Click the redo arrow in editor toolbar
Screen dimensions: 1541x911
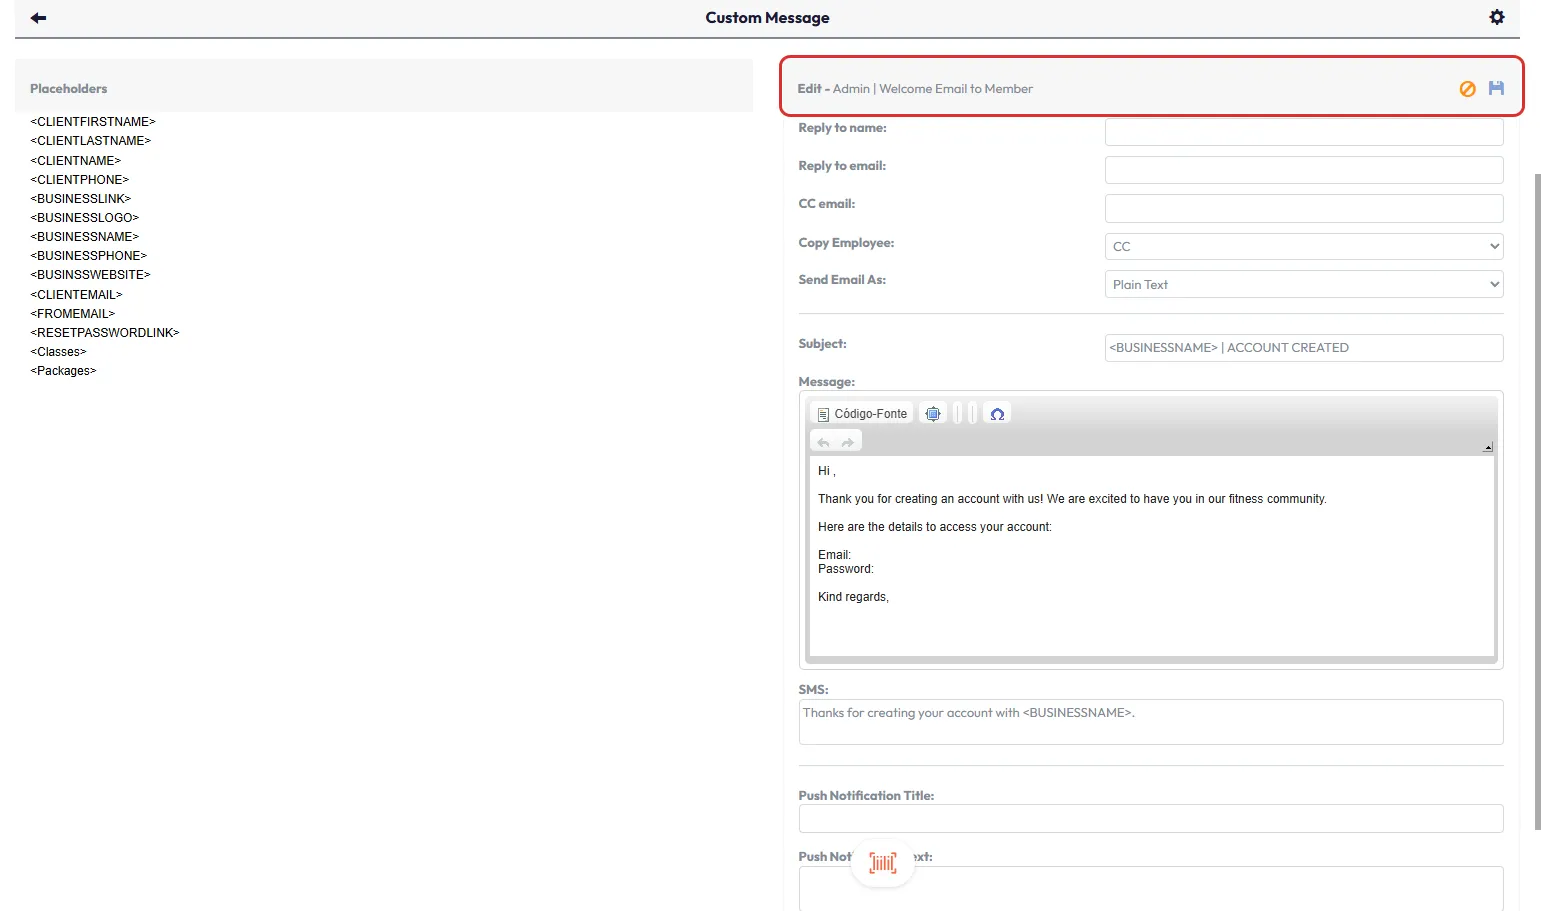click(848, 442)
